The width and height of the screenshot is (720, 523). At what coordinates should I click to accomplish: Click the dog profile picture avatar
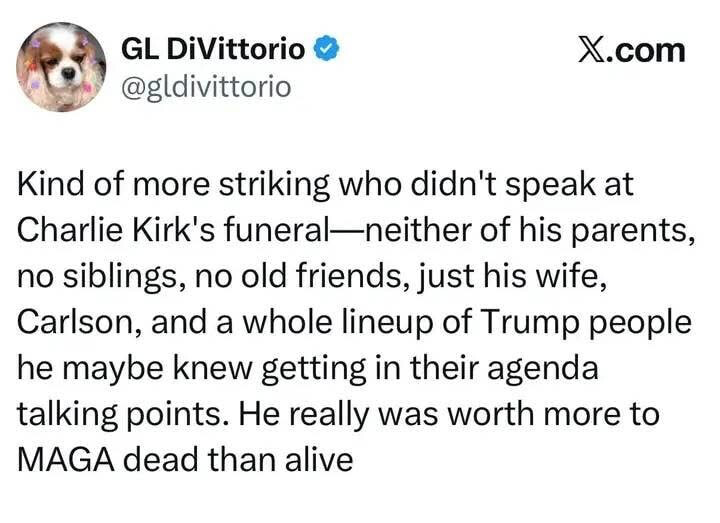pyautogui.click(x=61, y=67)
